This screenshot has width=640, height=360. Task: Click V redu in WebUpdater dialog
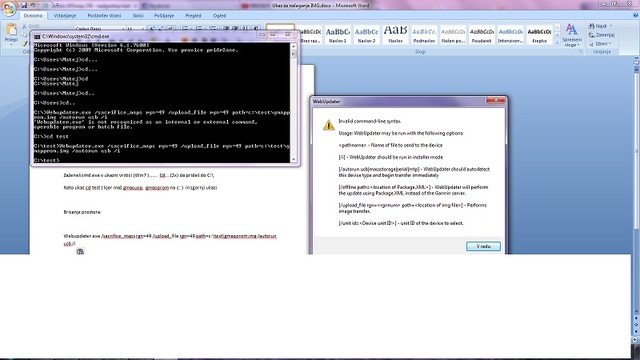point(483,246)
